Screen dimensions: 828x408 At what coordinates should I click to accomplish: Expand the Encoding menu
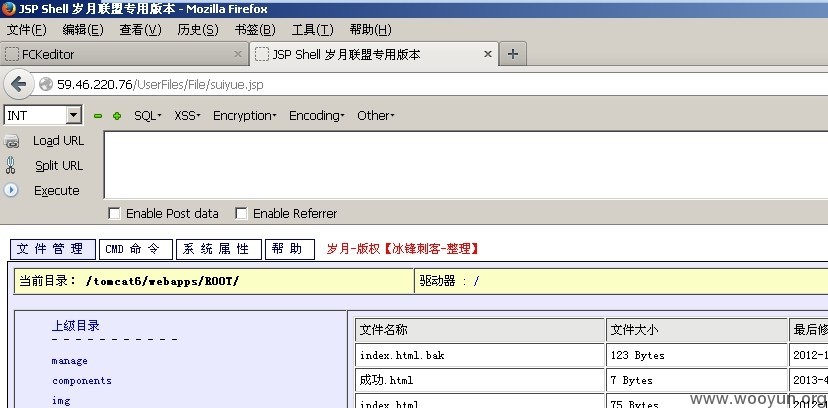click(316, 116)
